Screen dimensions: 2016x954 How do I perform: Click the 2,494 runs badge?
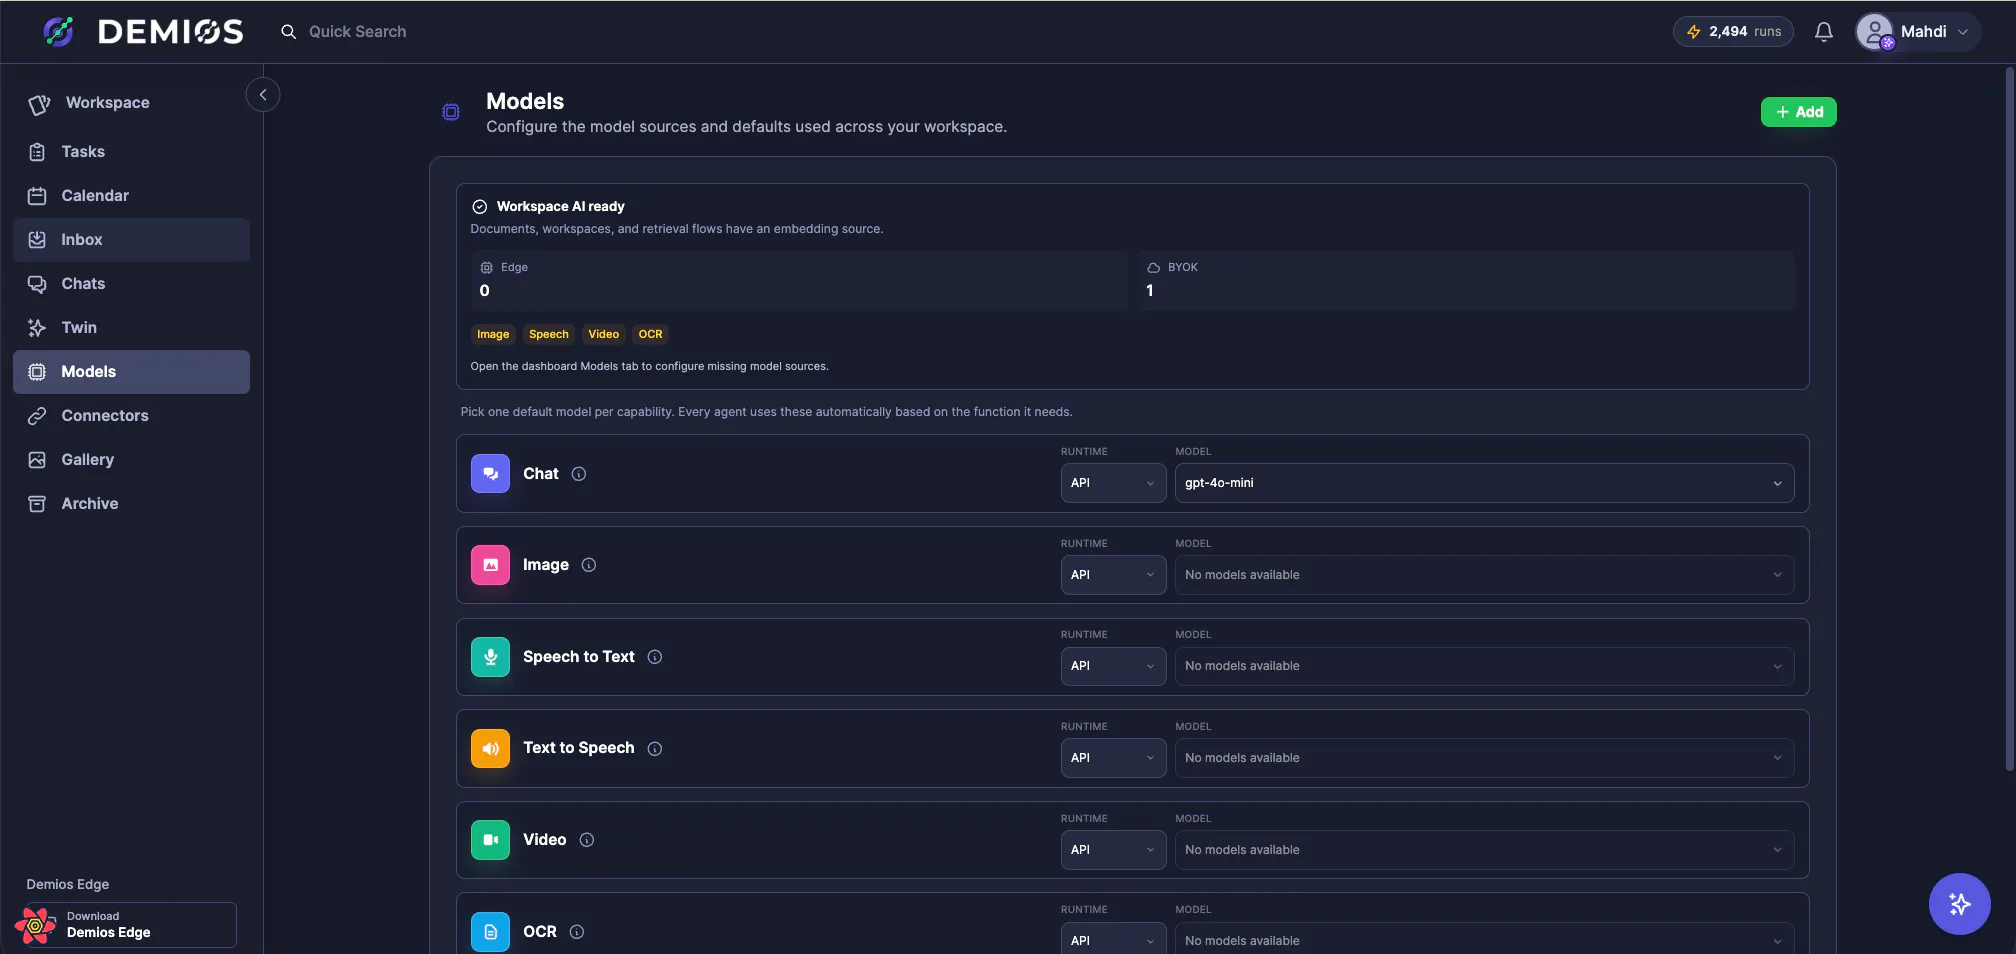(1733, 32)
